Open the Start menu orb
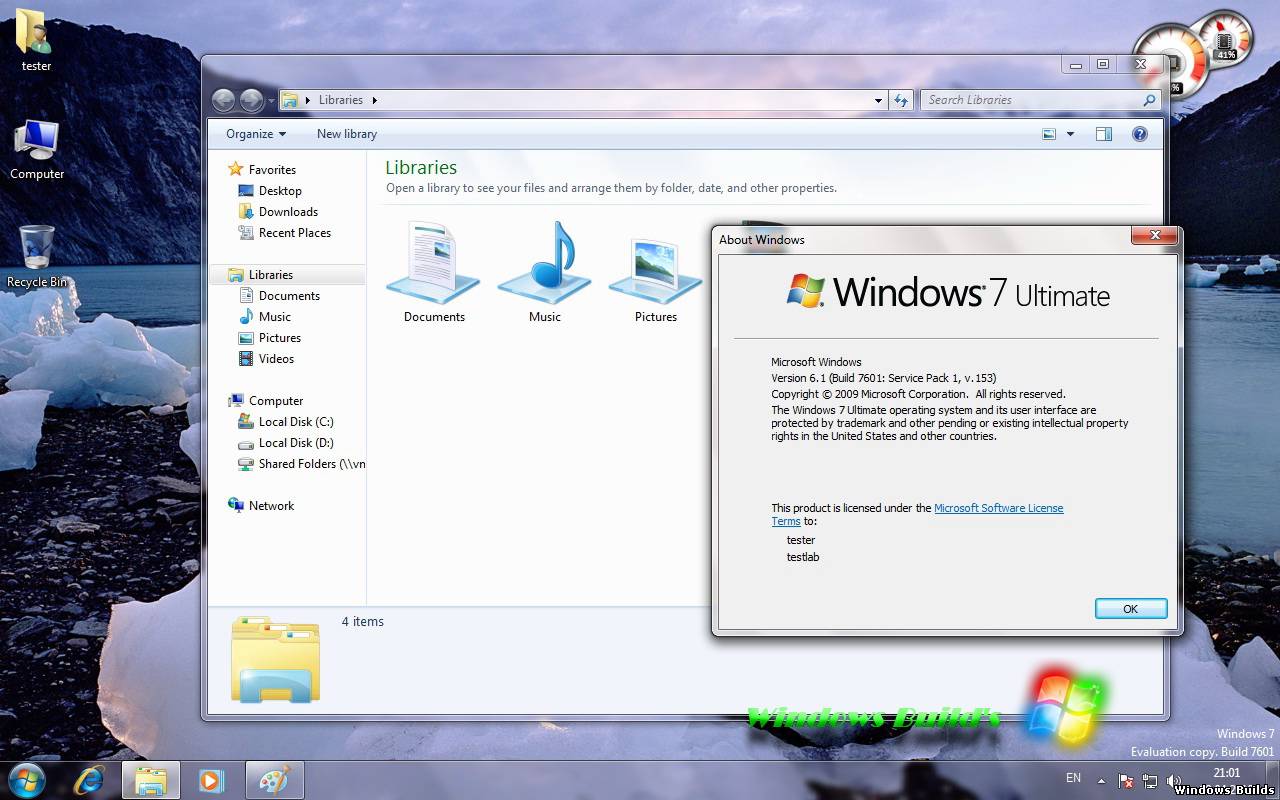The height and width of the screenshot is (800, 1280). 25,780
